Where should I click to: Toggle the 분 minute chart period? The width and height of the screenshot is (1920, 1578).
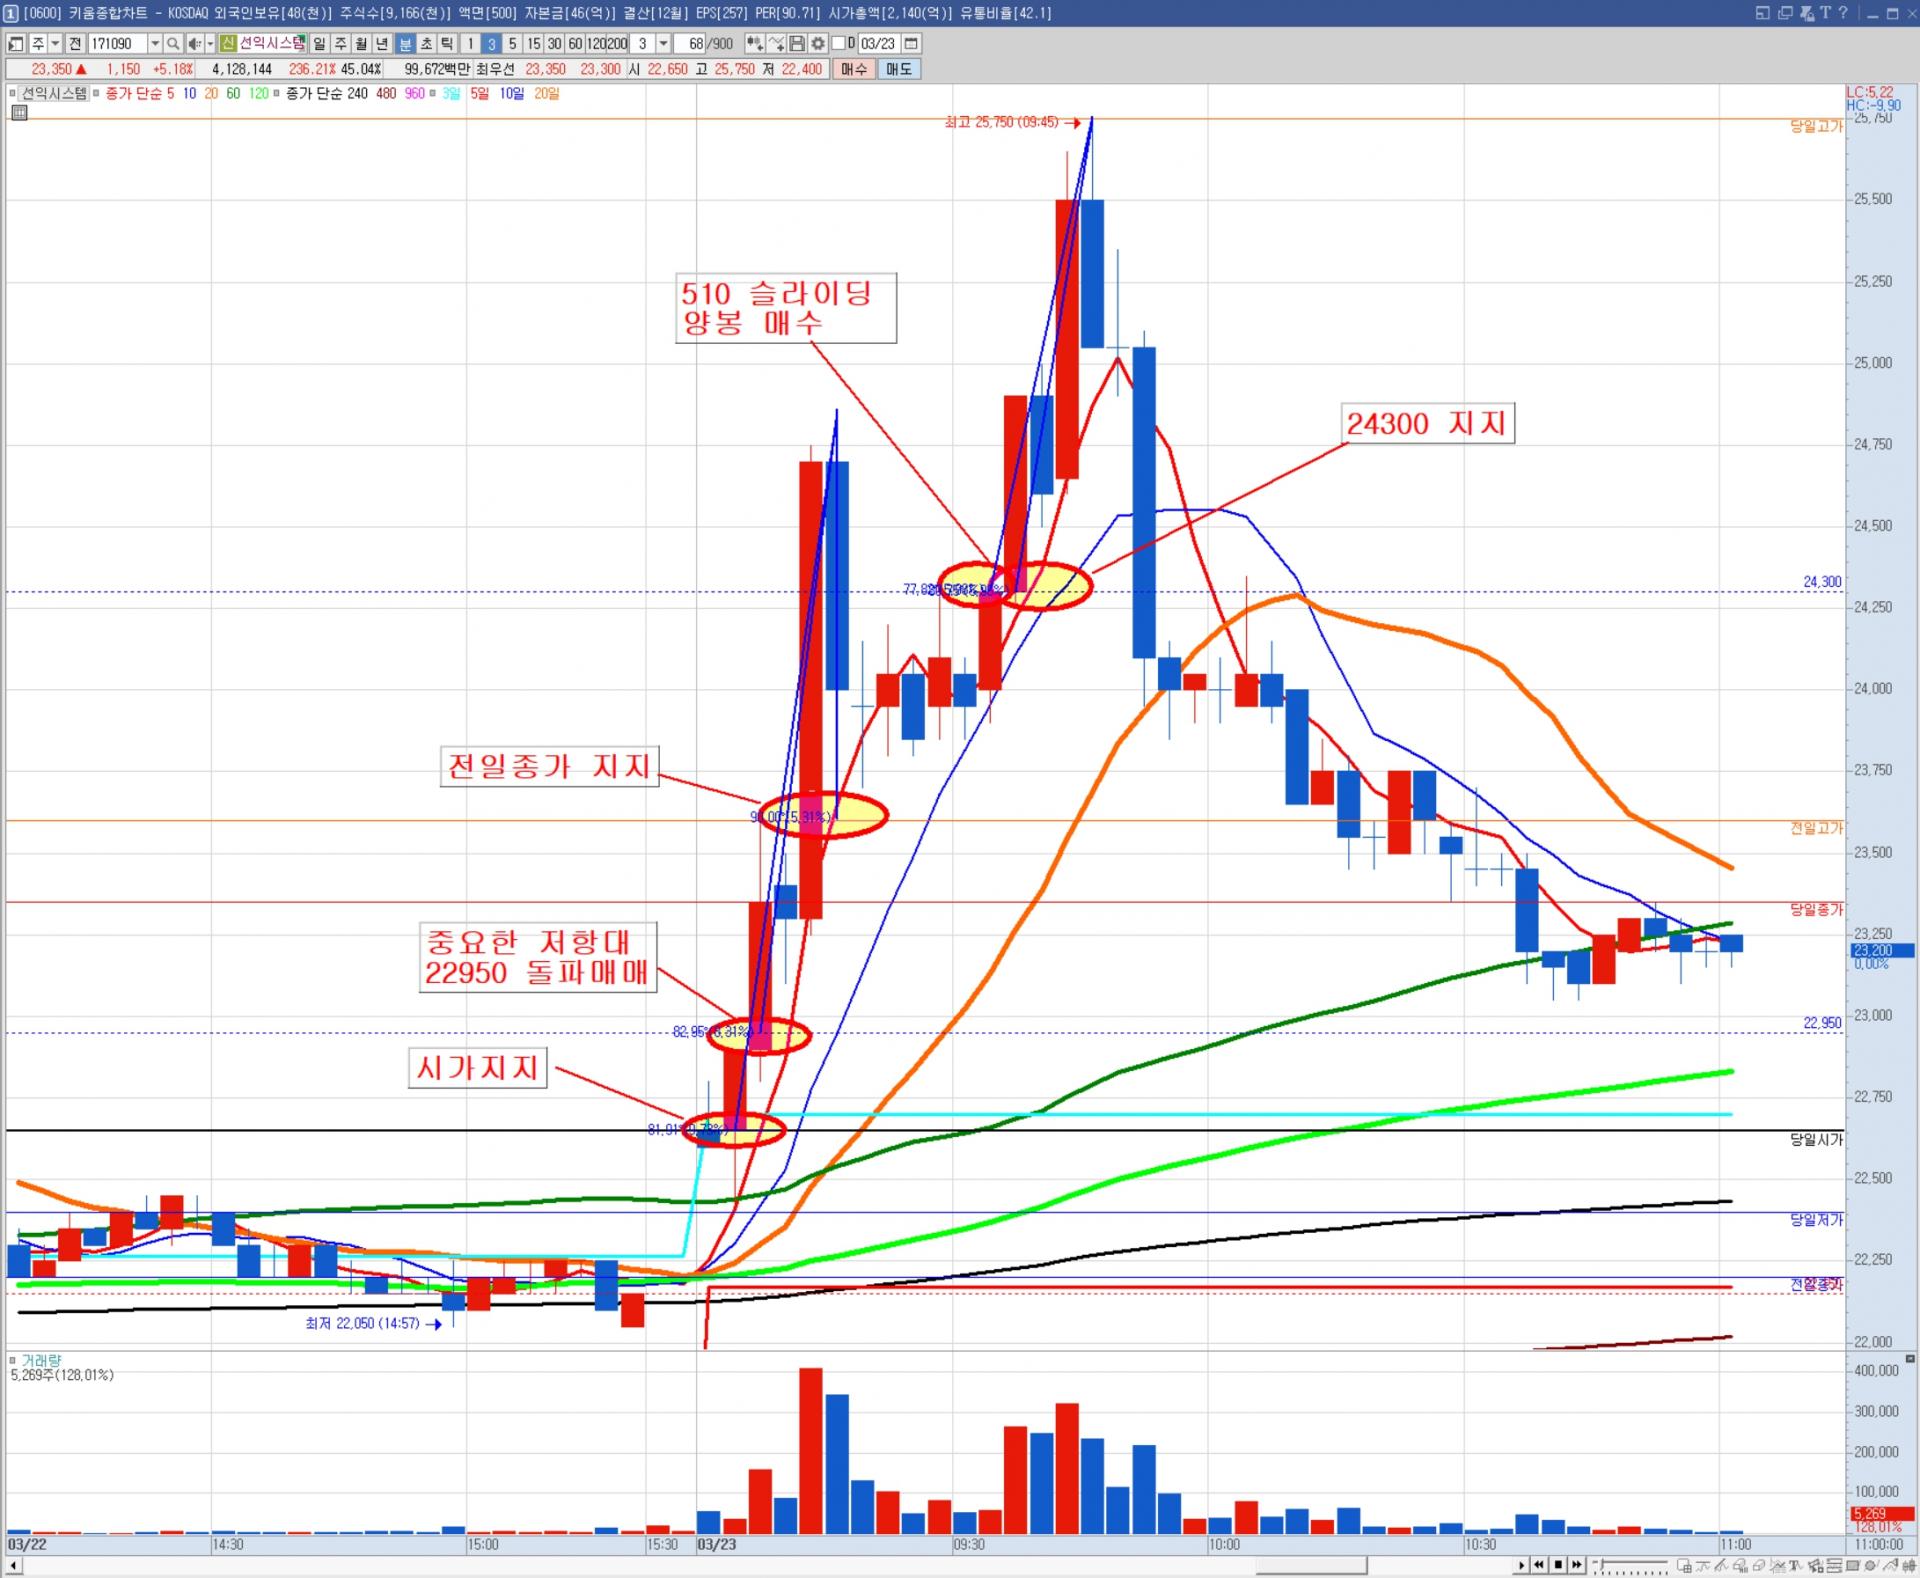(x=405, y=44)
